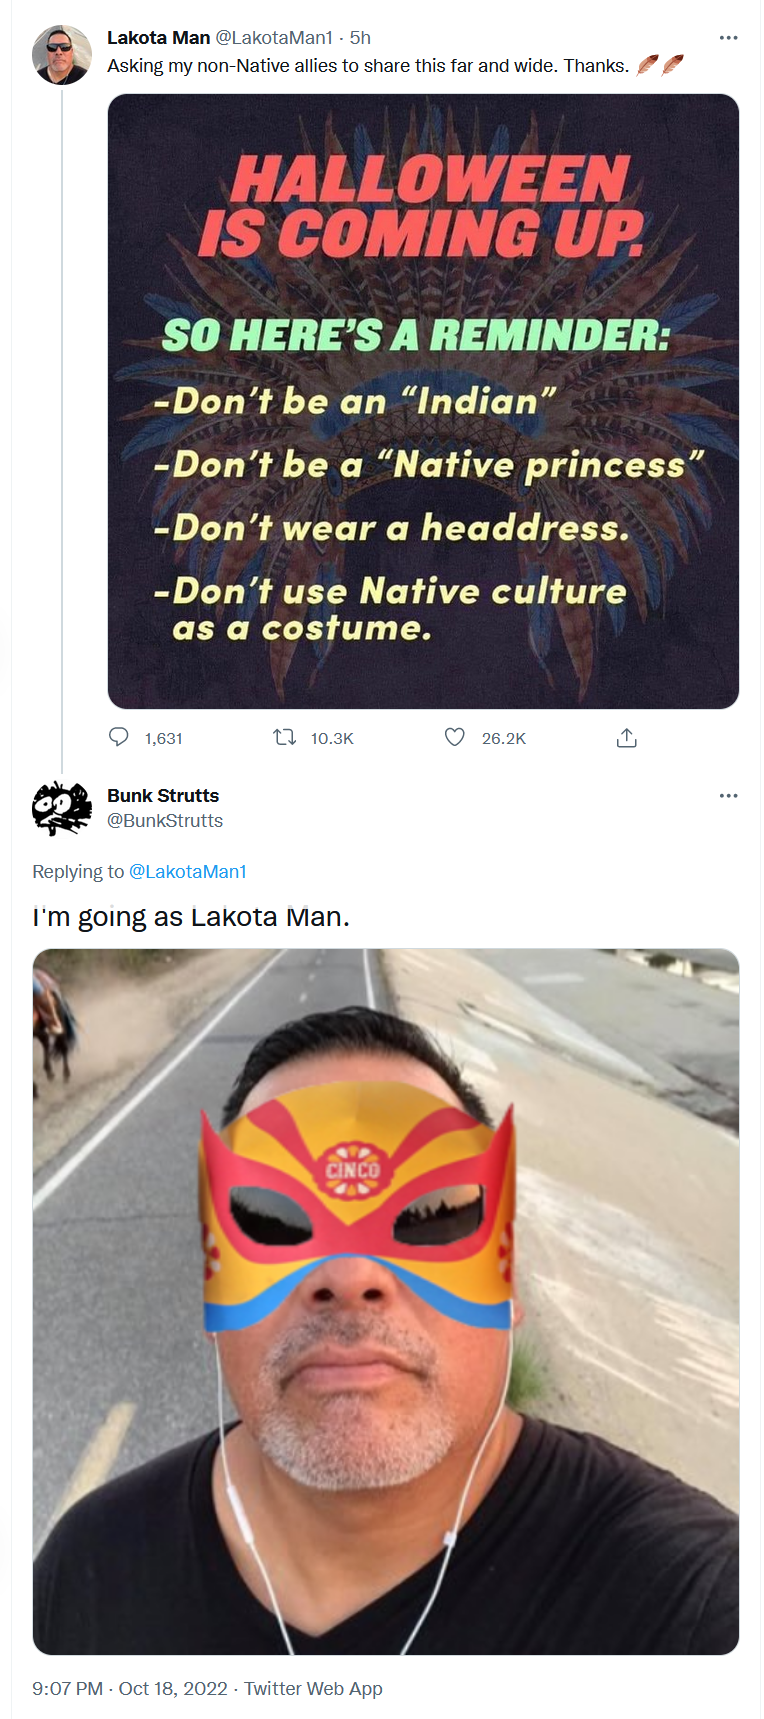The height and width of the screenshot is (1719, 764).
Task: Click the 'Asking my non-Native allies' tweet text
Action: click(368, 66)
